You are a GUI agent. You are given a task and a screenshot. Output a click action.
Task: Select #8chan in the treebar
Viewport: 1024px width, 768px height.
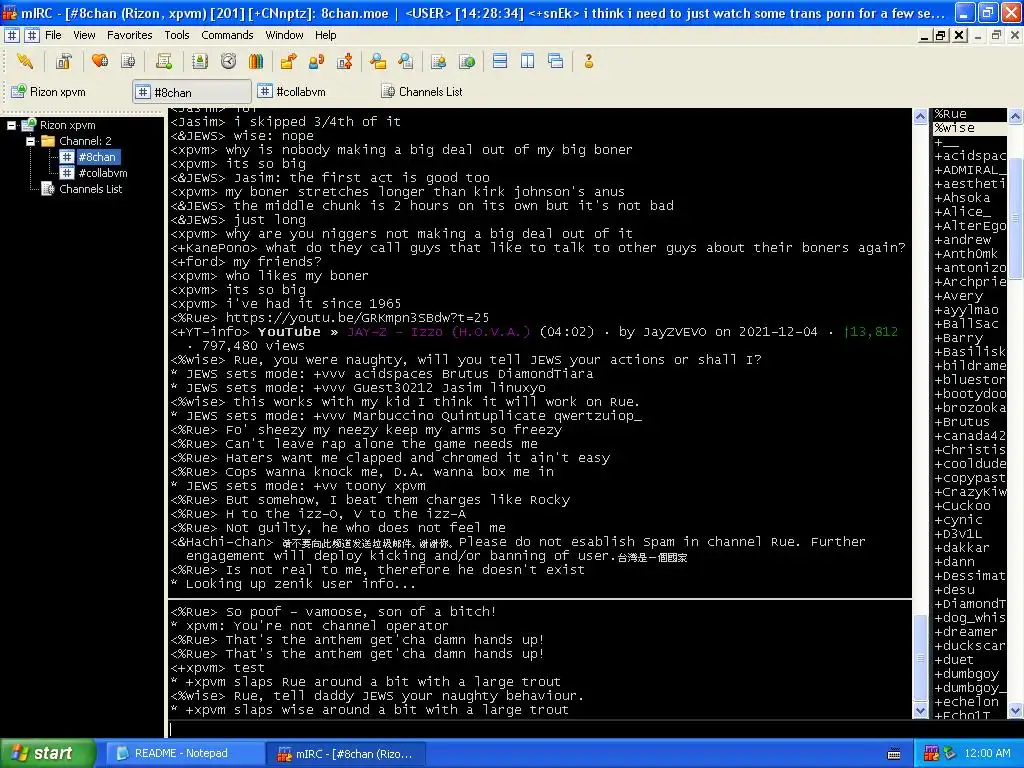click(97, 157)
